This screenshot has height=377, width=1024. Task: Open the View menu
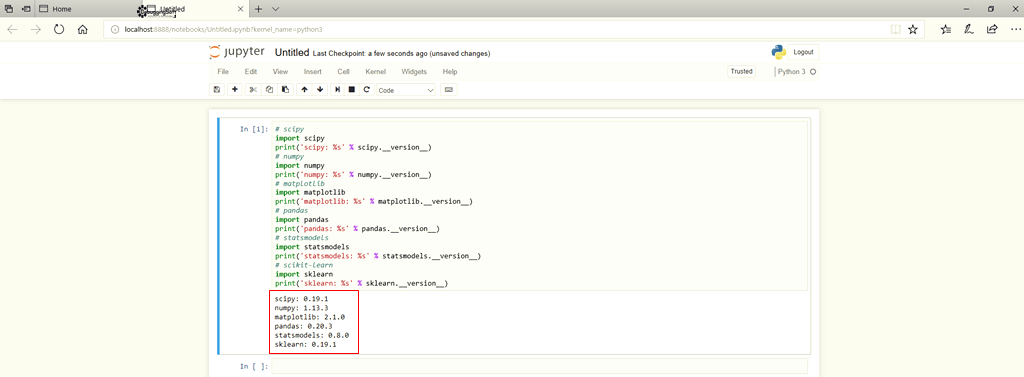click(280, 72)
